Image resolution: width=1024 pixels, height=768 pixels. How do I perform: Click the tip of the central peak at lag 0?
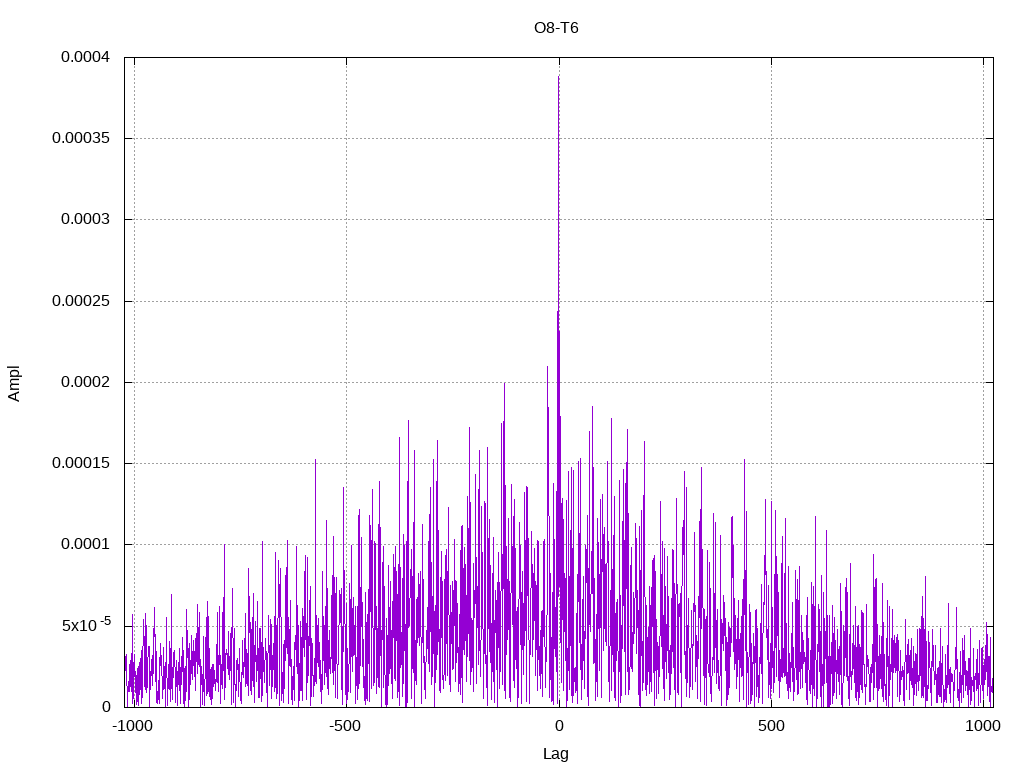tap(558, 77)
